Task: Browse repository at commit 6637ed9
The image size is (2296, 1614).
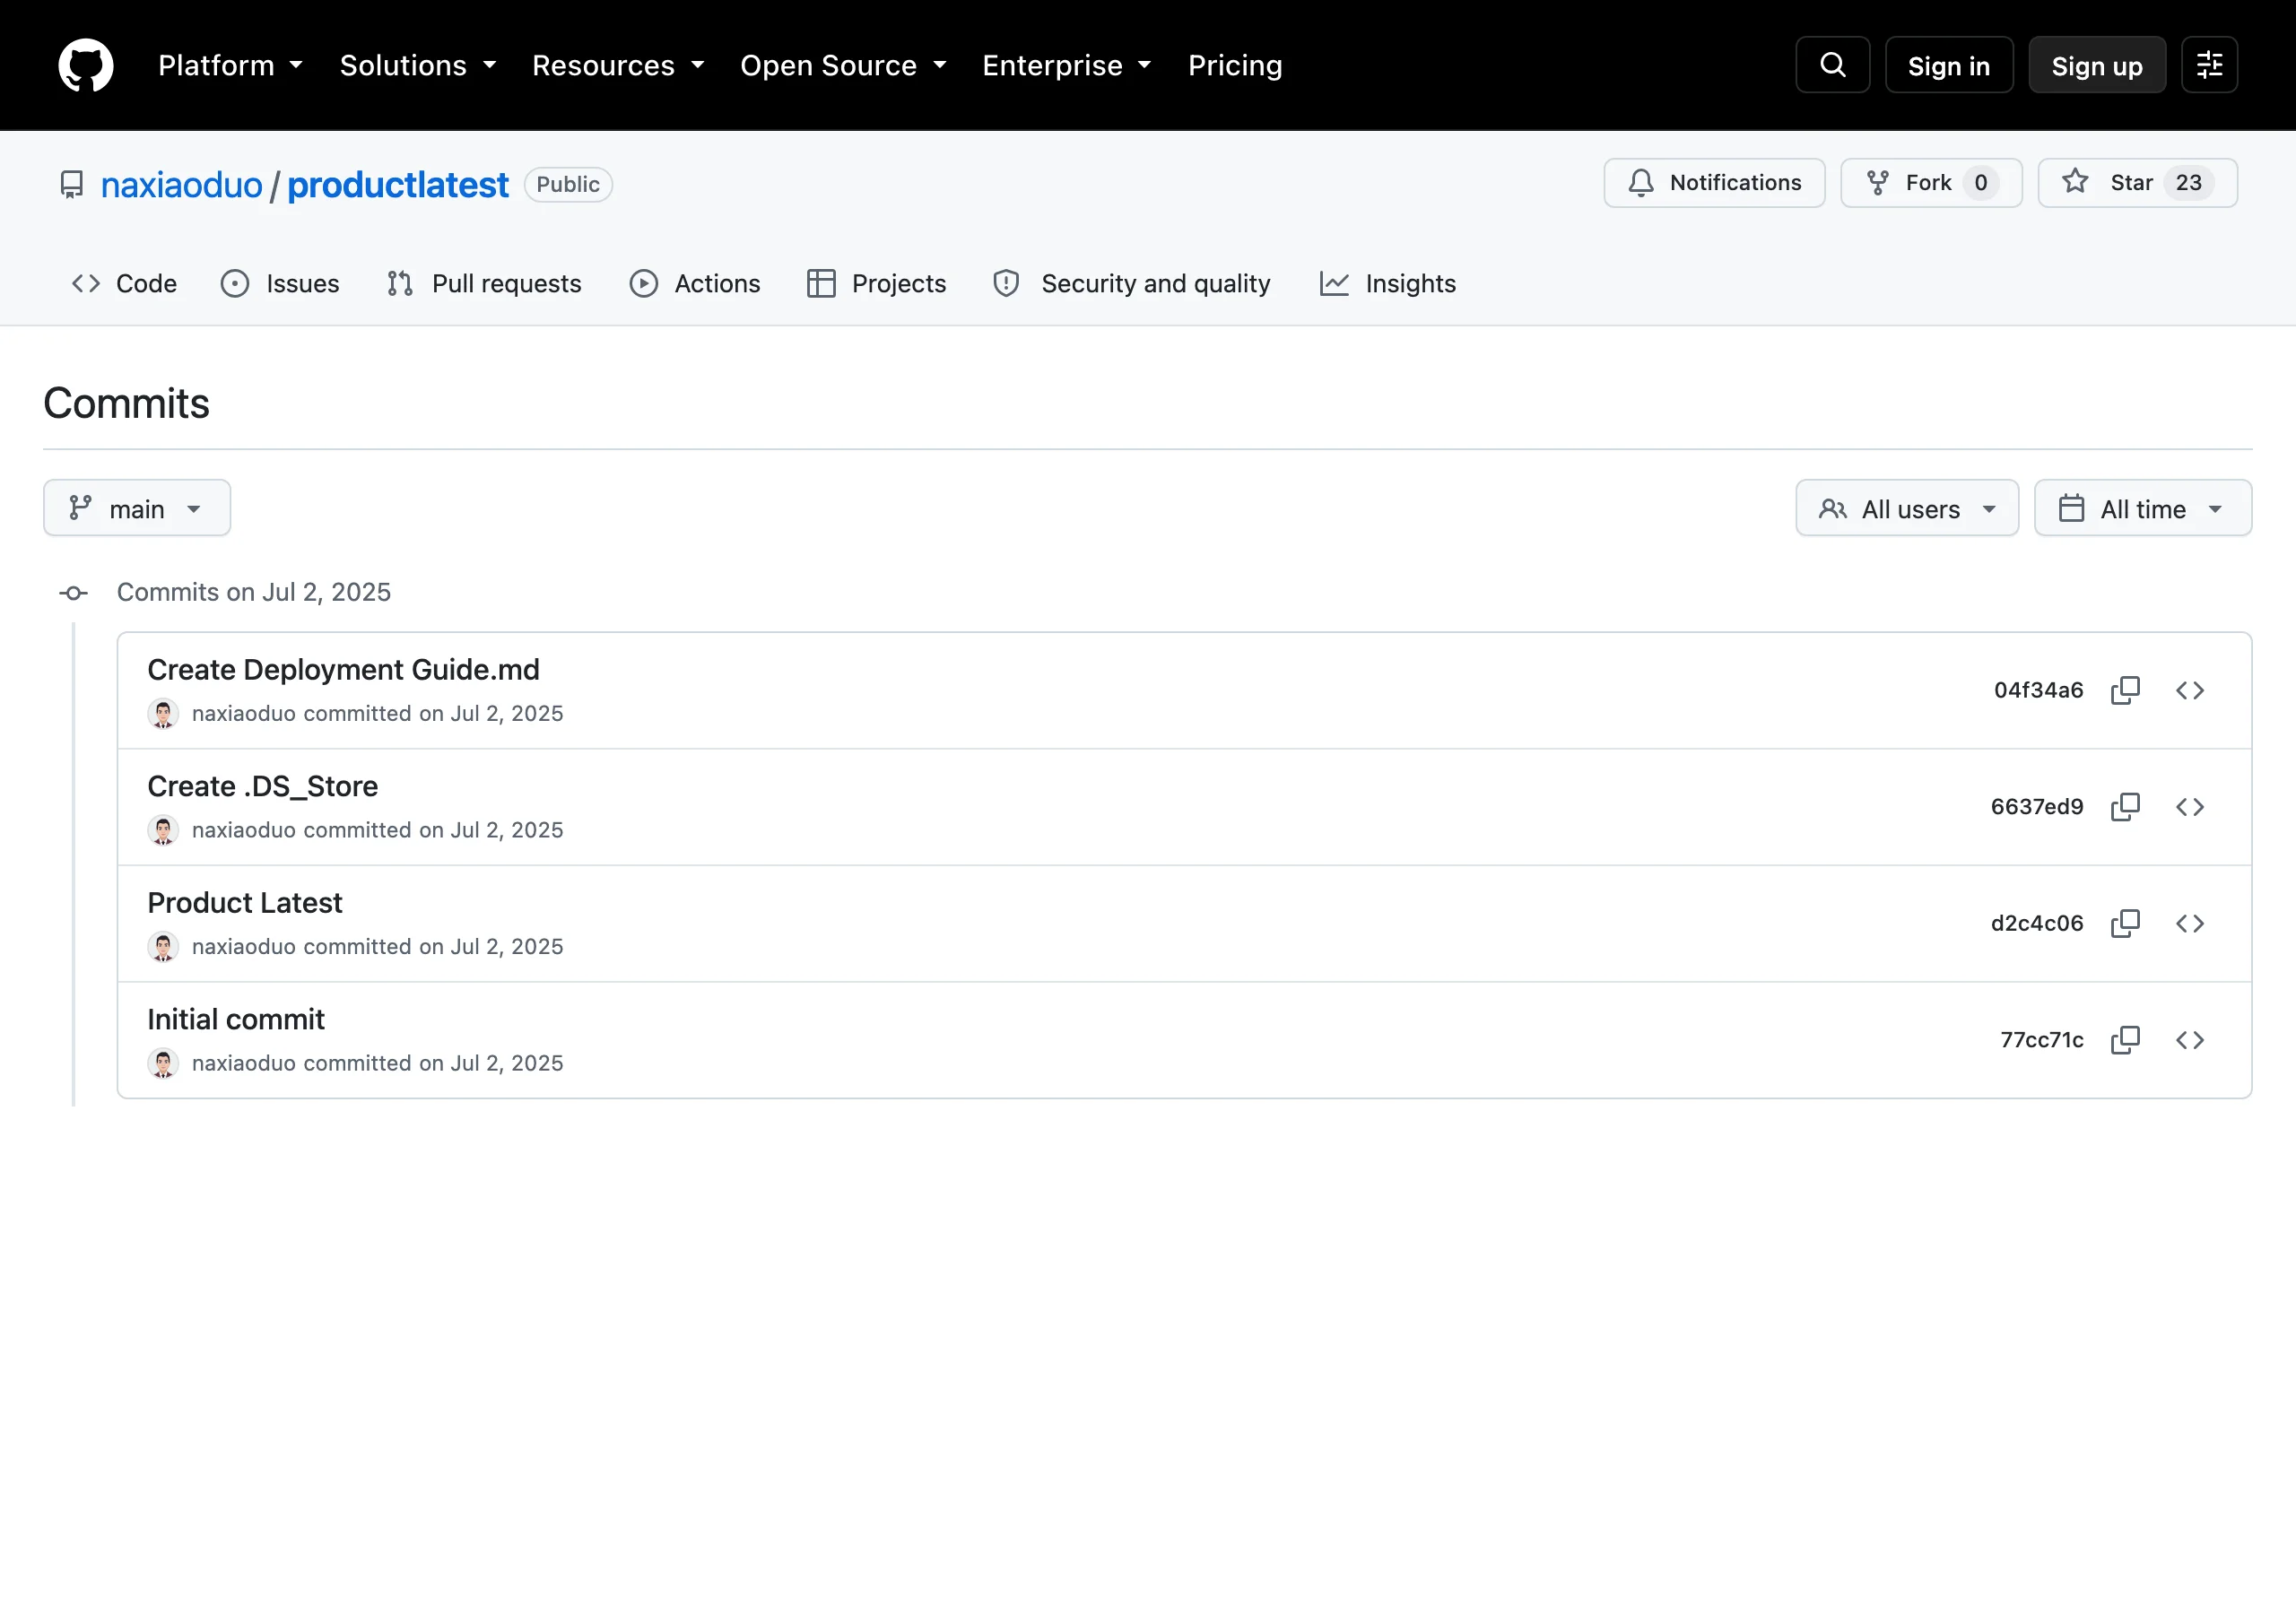Action: point(2190,807)
